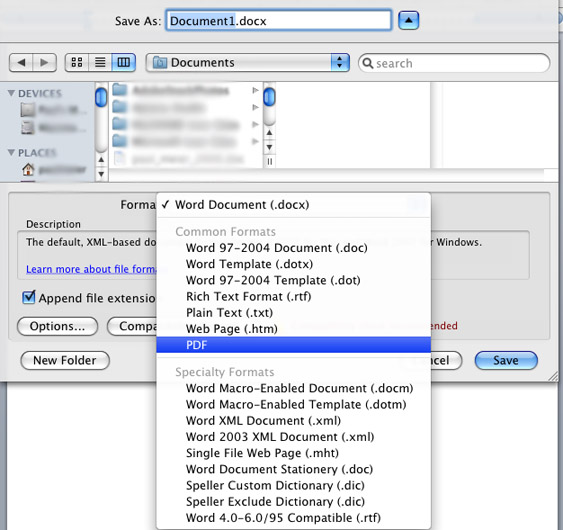Choose Rich Text Format (.rtf)
This screenshot has width=563, height=530.
point(293,296)
